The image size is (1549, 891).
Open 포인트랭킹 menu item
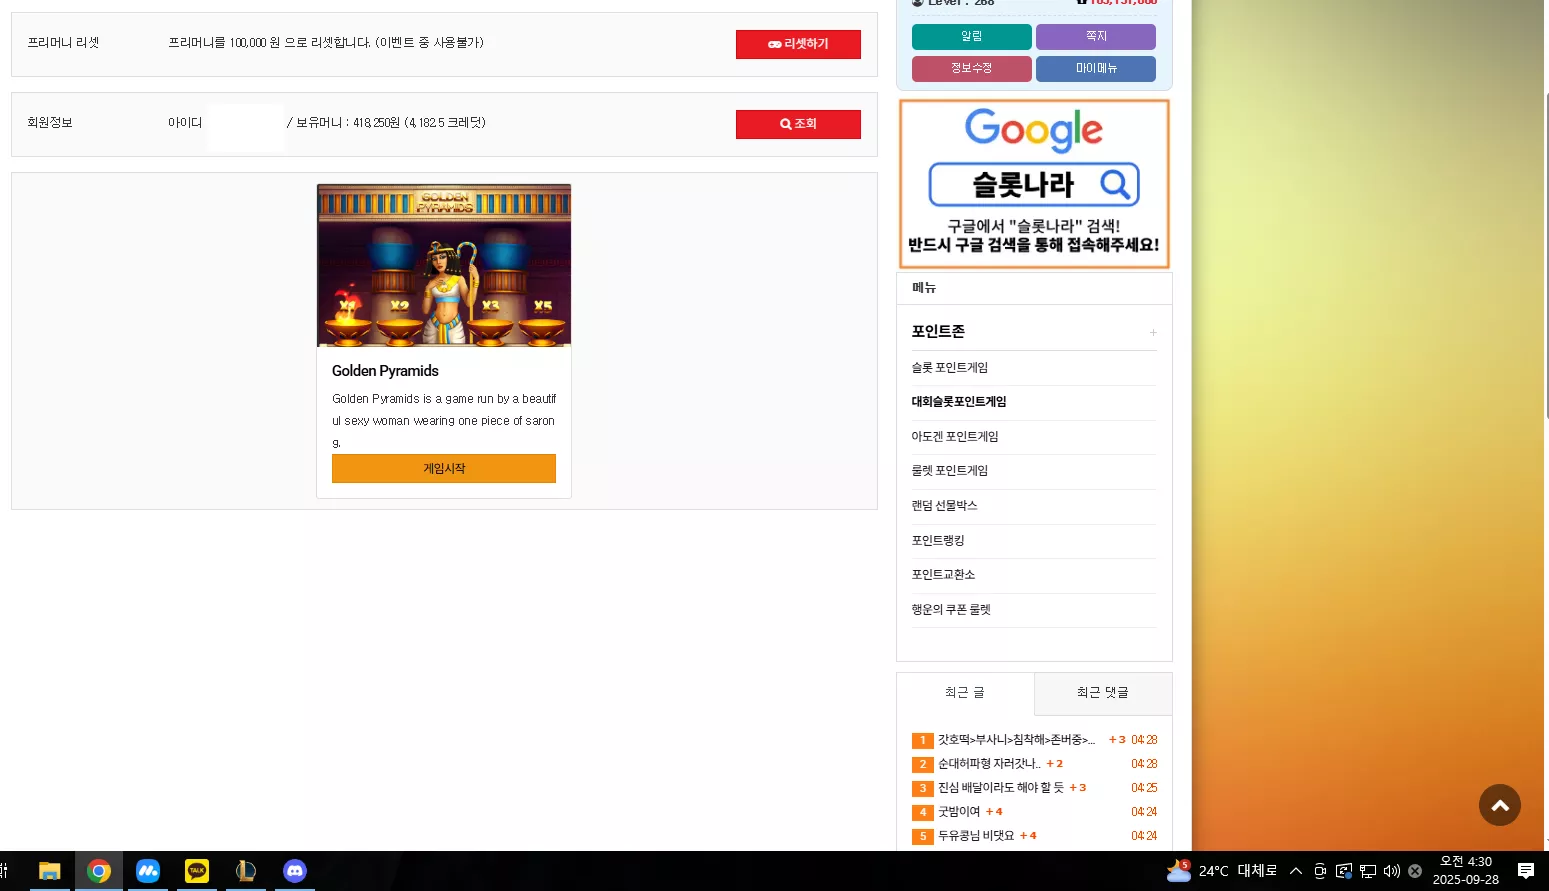938,541
